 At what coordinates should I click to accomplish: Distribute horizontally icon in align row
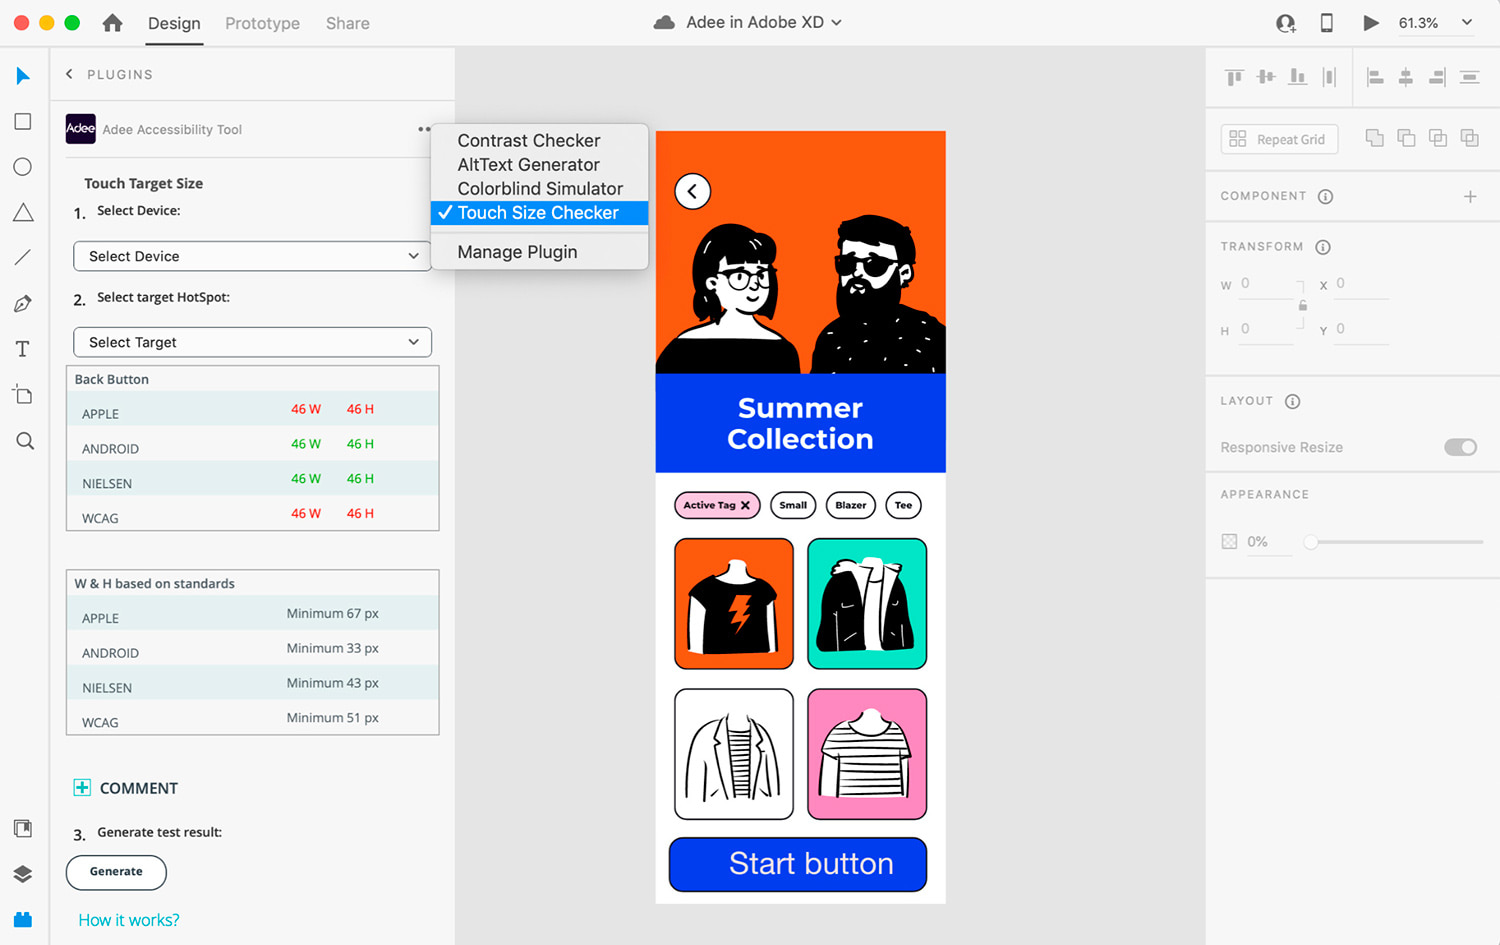click(x=1469, y=77)
